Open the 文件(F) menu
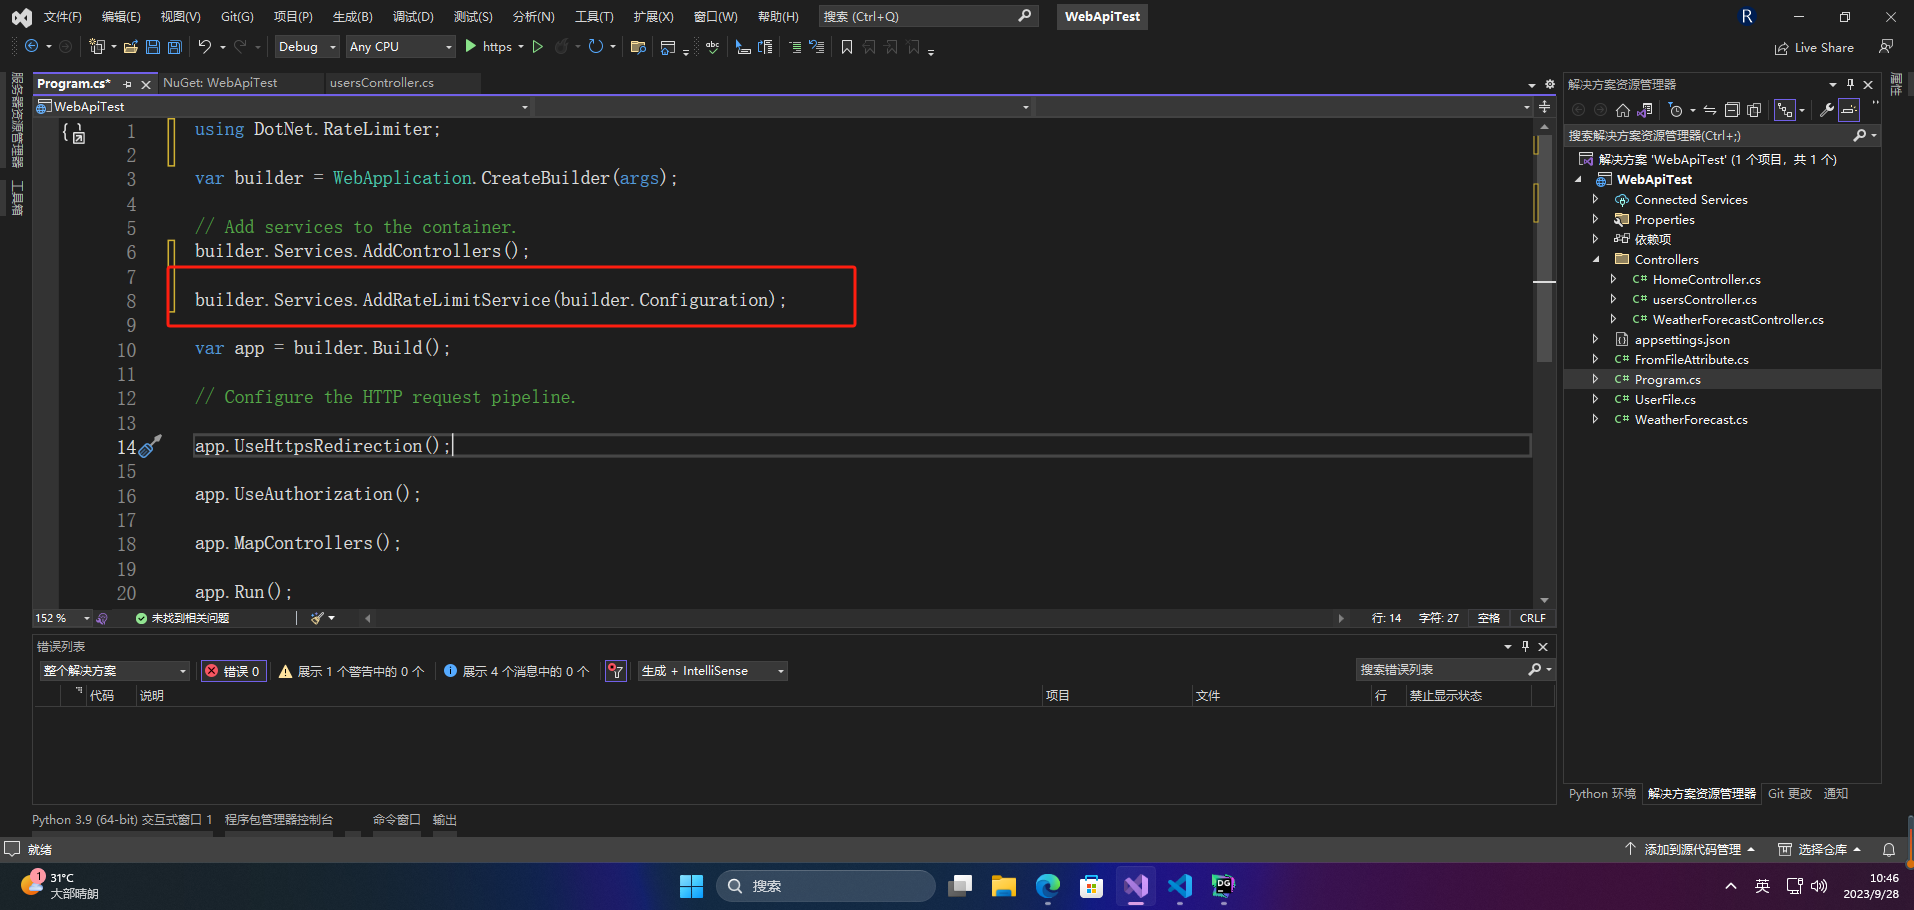The width and height of the screenshot is (1914, 910). (x=62, y=17)
